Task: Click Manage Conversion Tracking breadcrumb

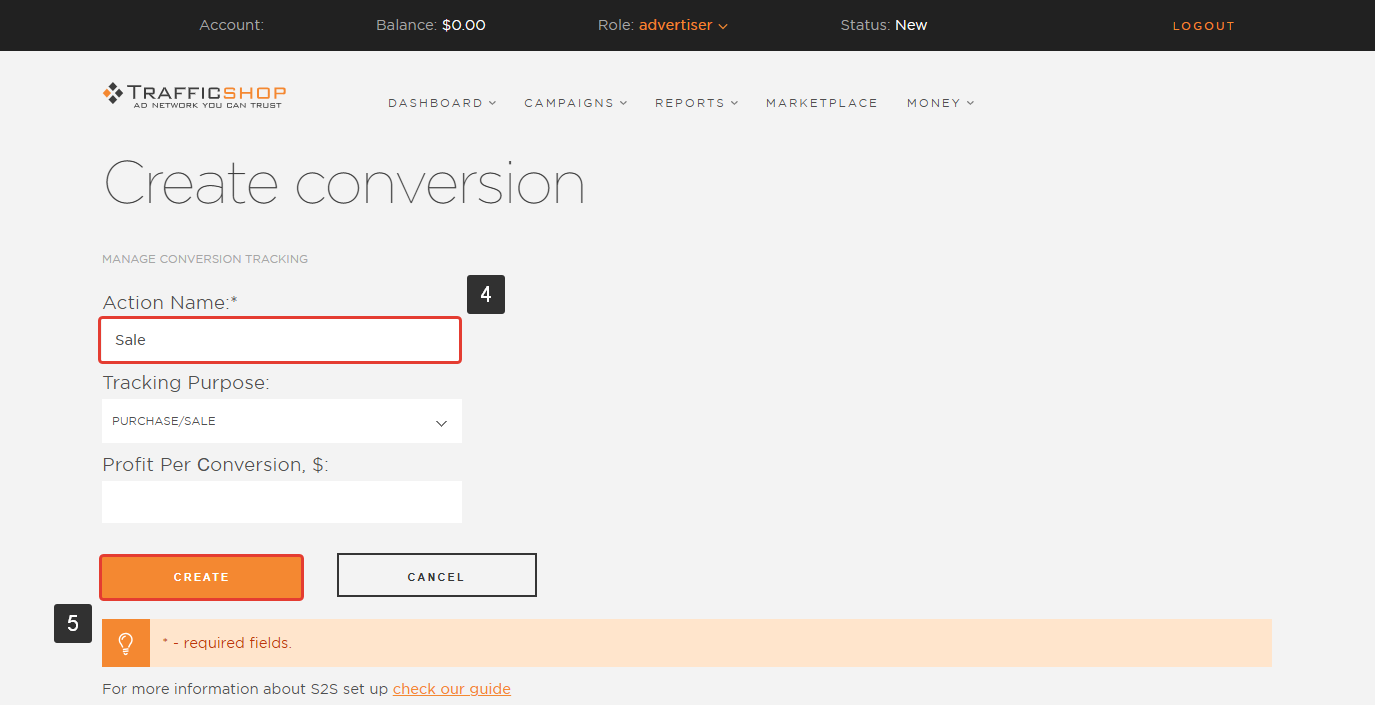Action: point(205,259)
